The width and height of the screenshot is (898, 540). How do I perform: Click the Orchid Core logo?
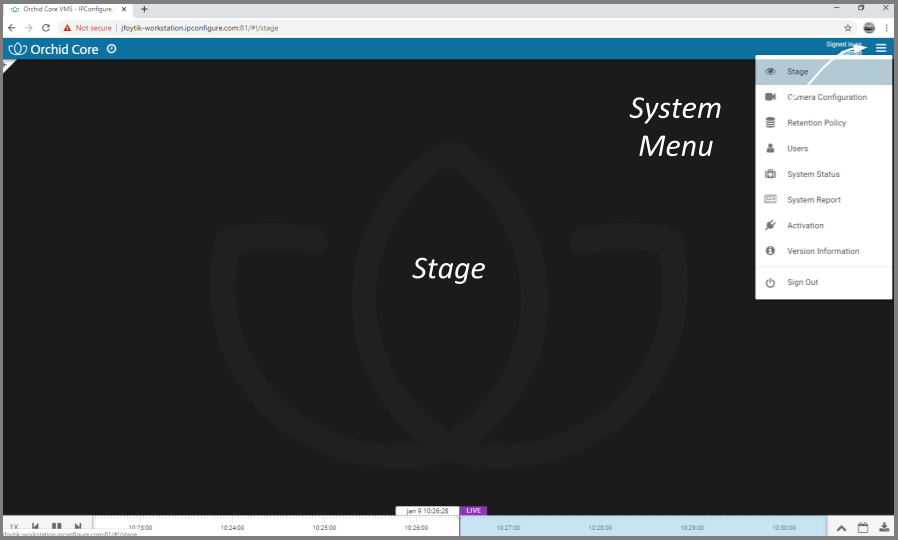point(53,49)
